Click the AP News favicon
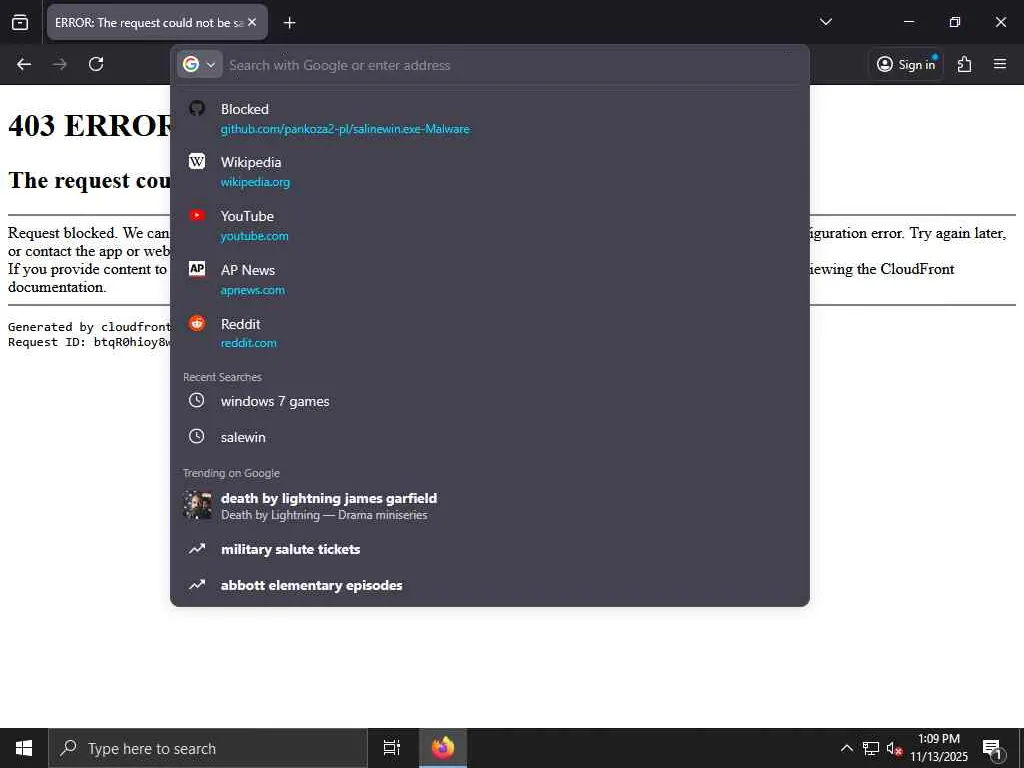Screen dimensions: 1024x768 [197, 268]
